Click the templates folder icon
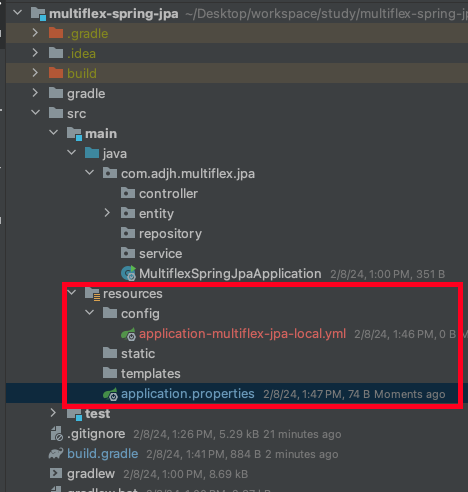468x492 pixels. coord(110,373)
